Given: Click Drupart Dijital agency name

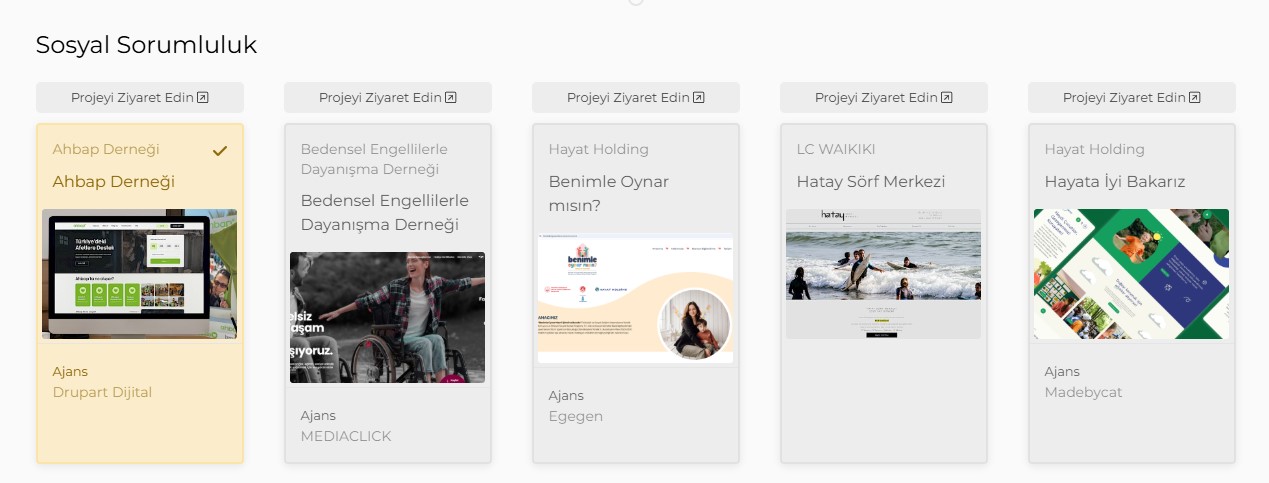Looking at the screenshot, I should 102,392.
